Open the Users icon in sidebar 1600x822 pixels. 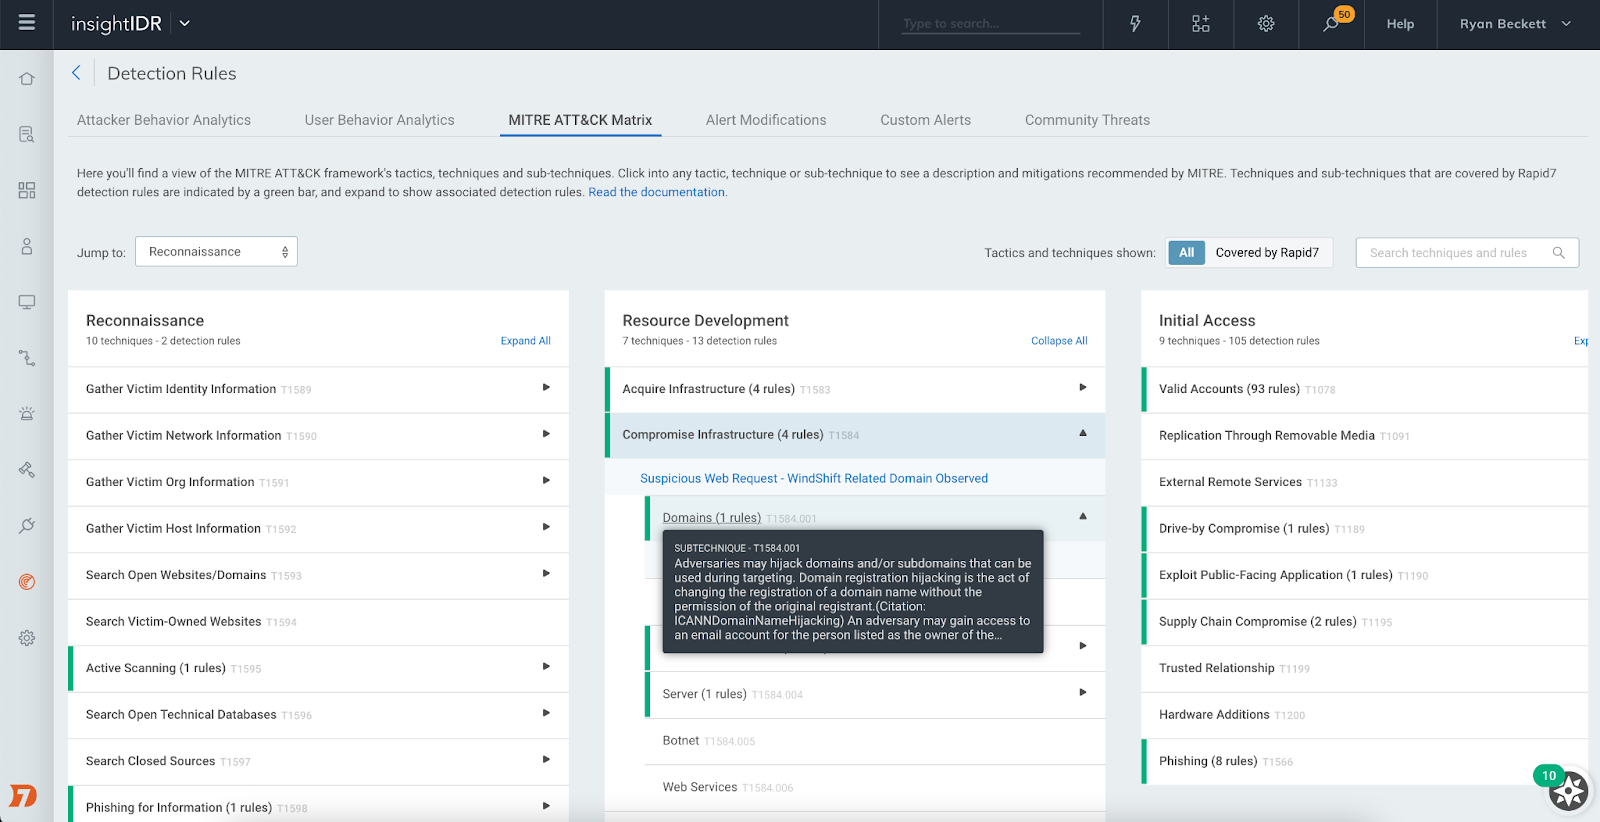(x=27, y=246)
